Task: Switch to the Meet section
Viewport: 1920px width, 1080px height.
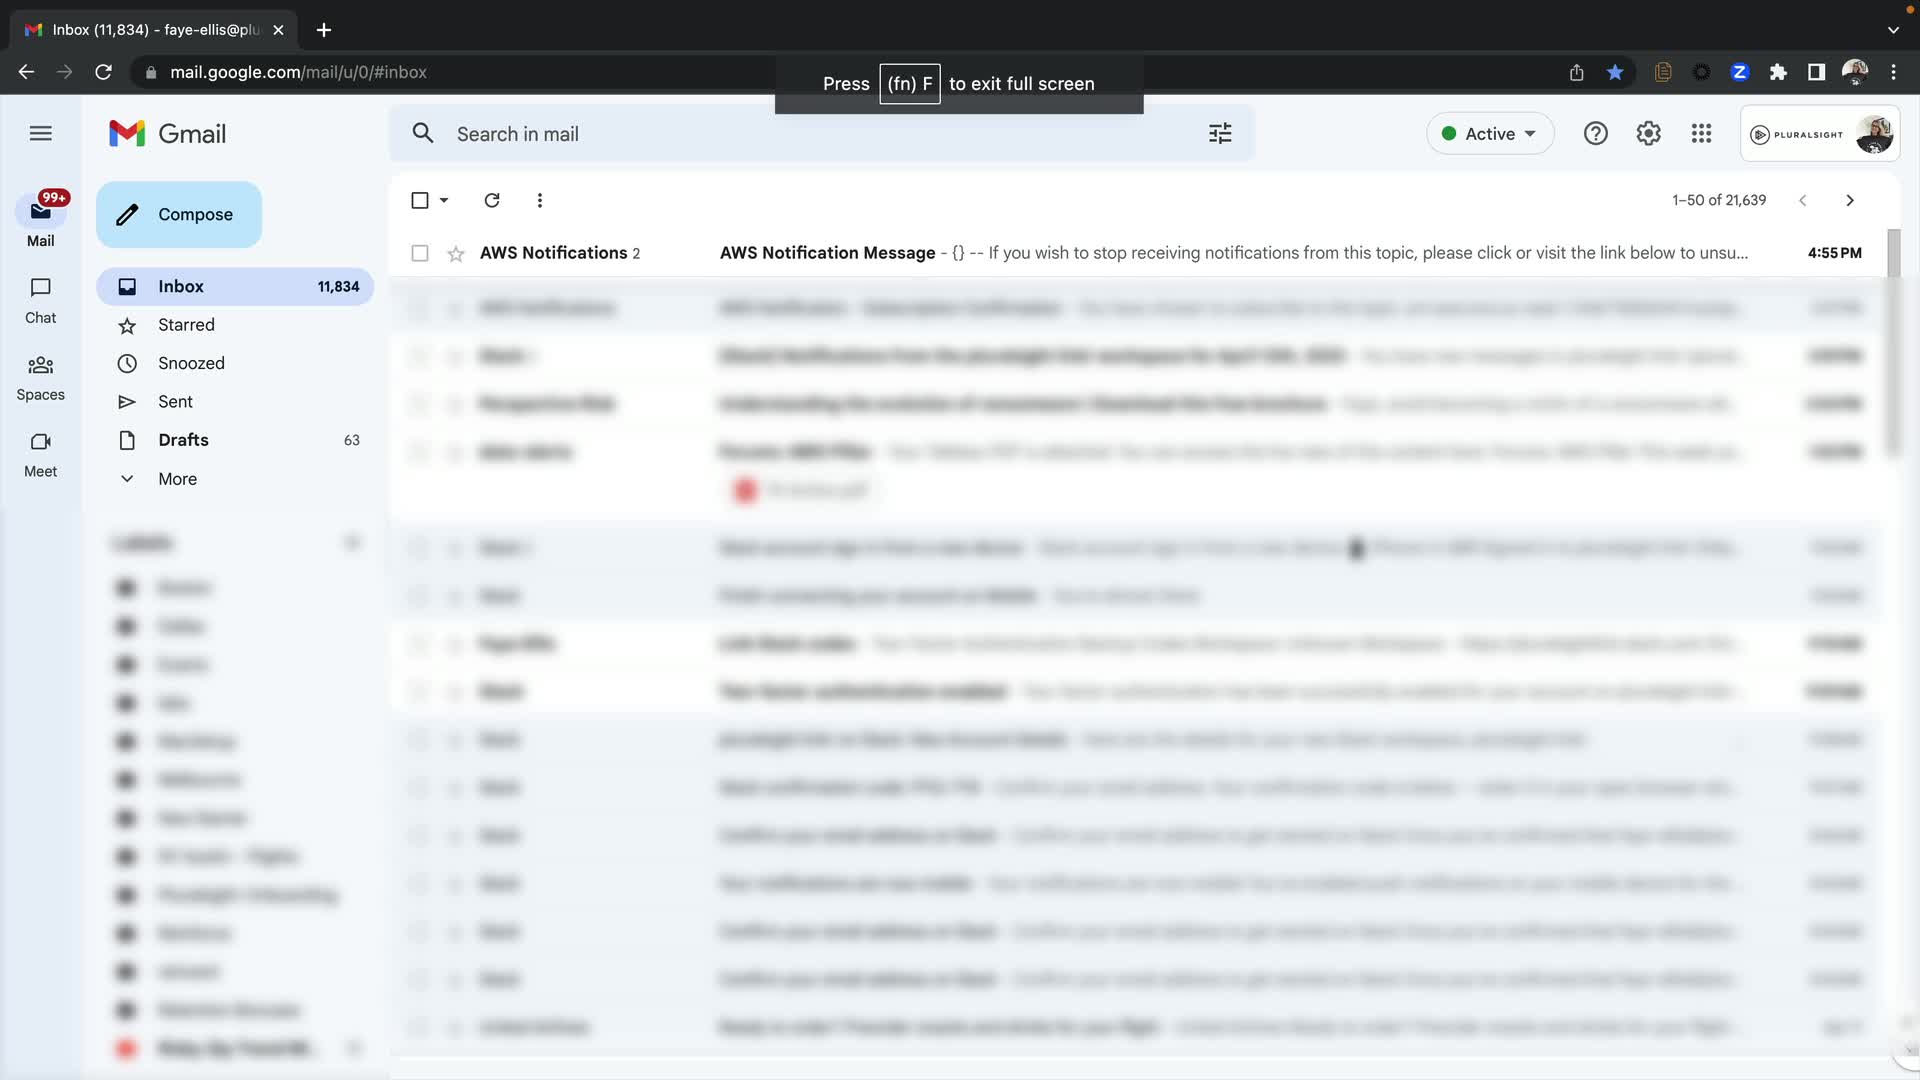Action: [41, 454]
